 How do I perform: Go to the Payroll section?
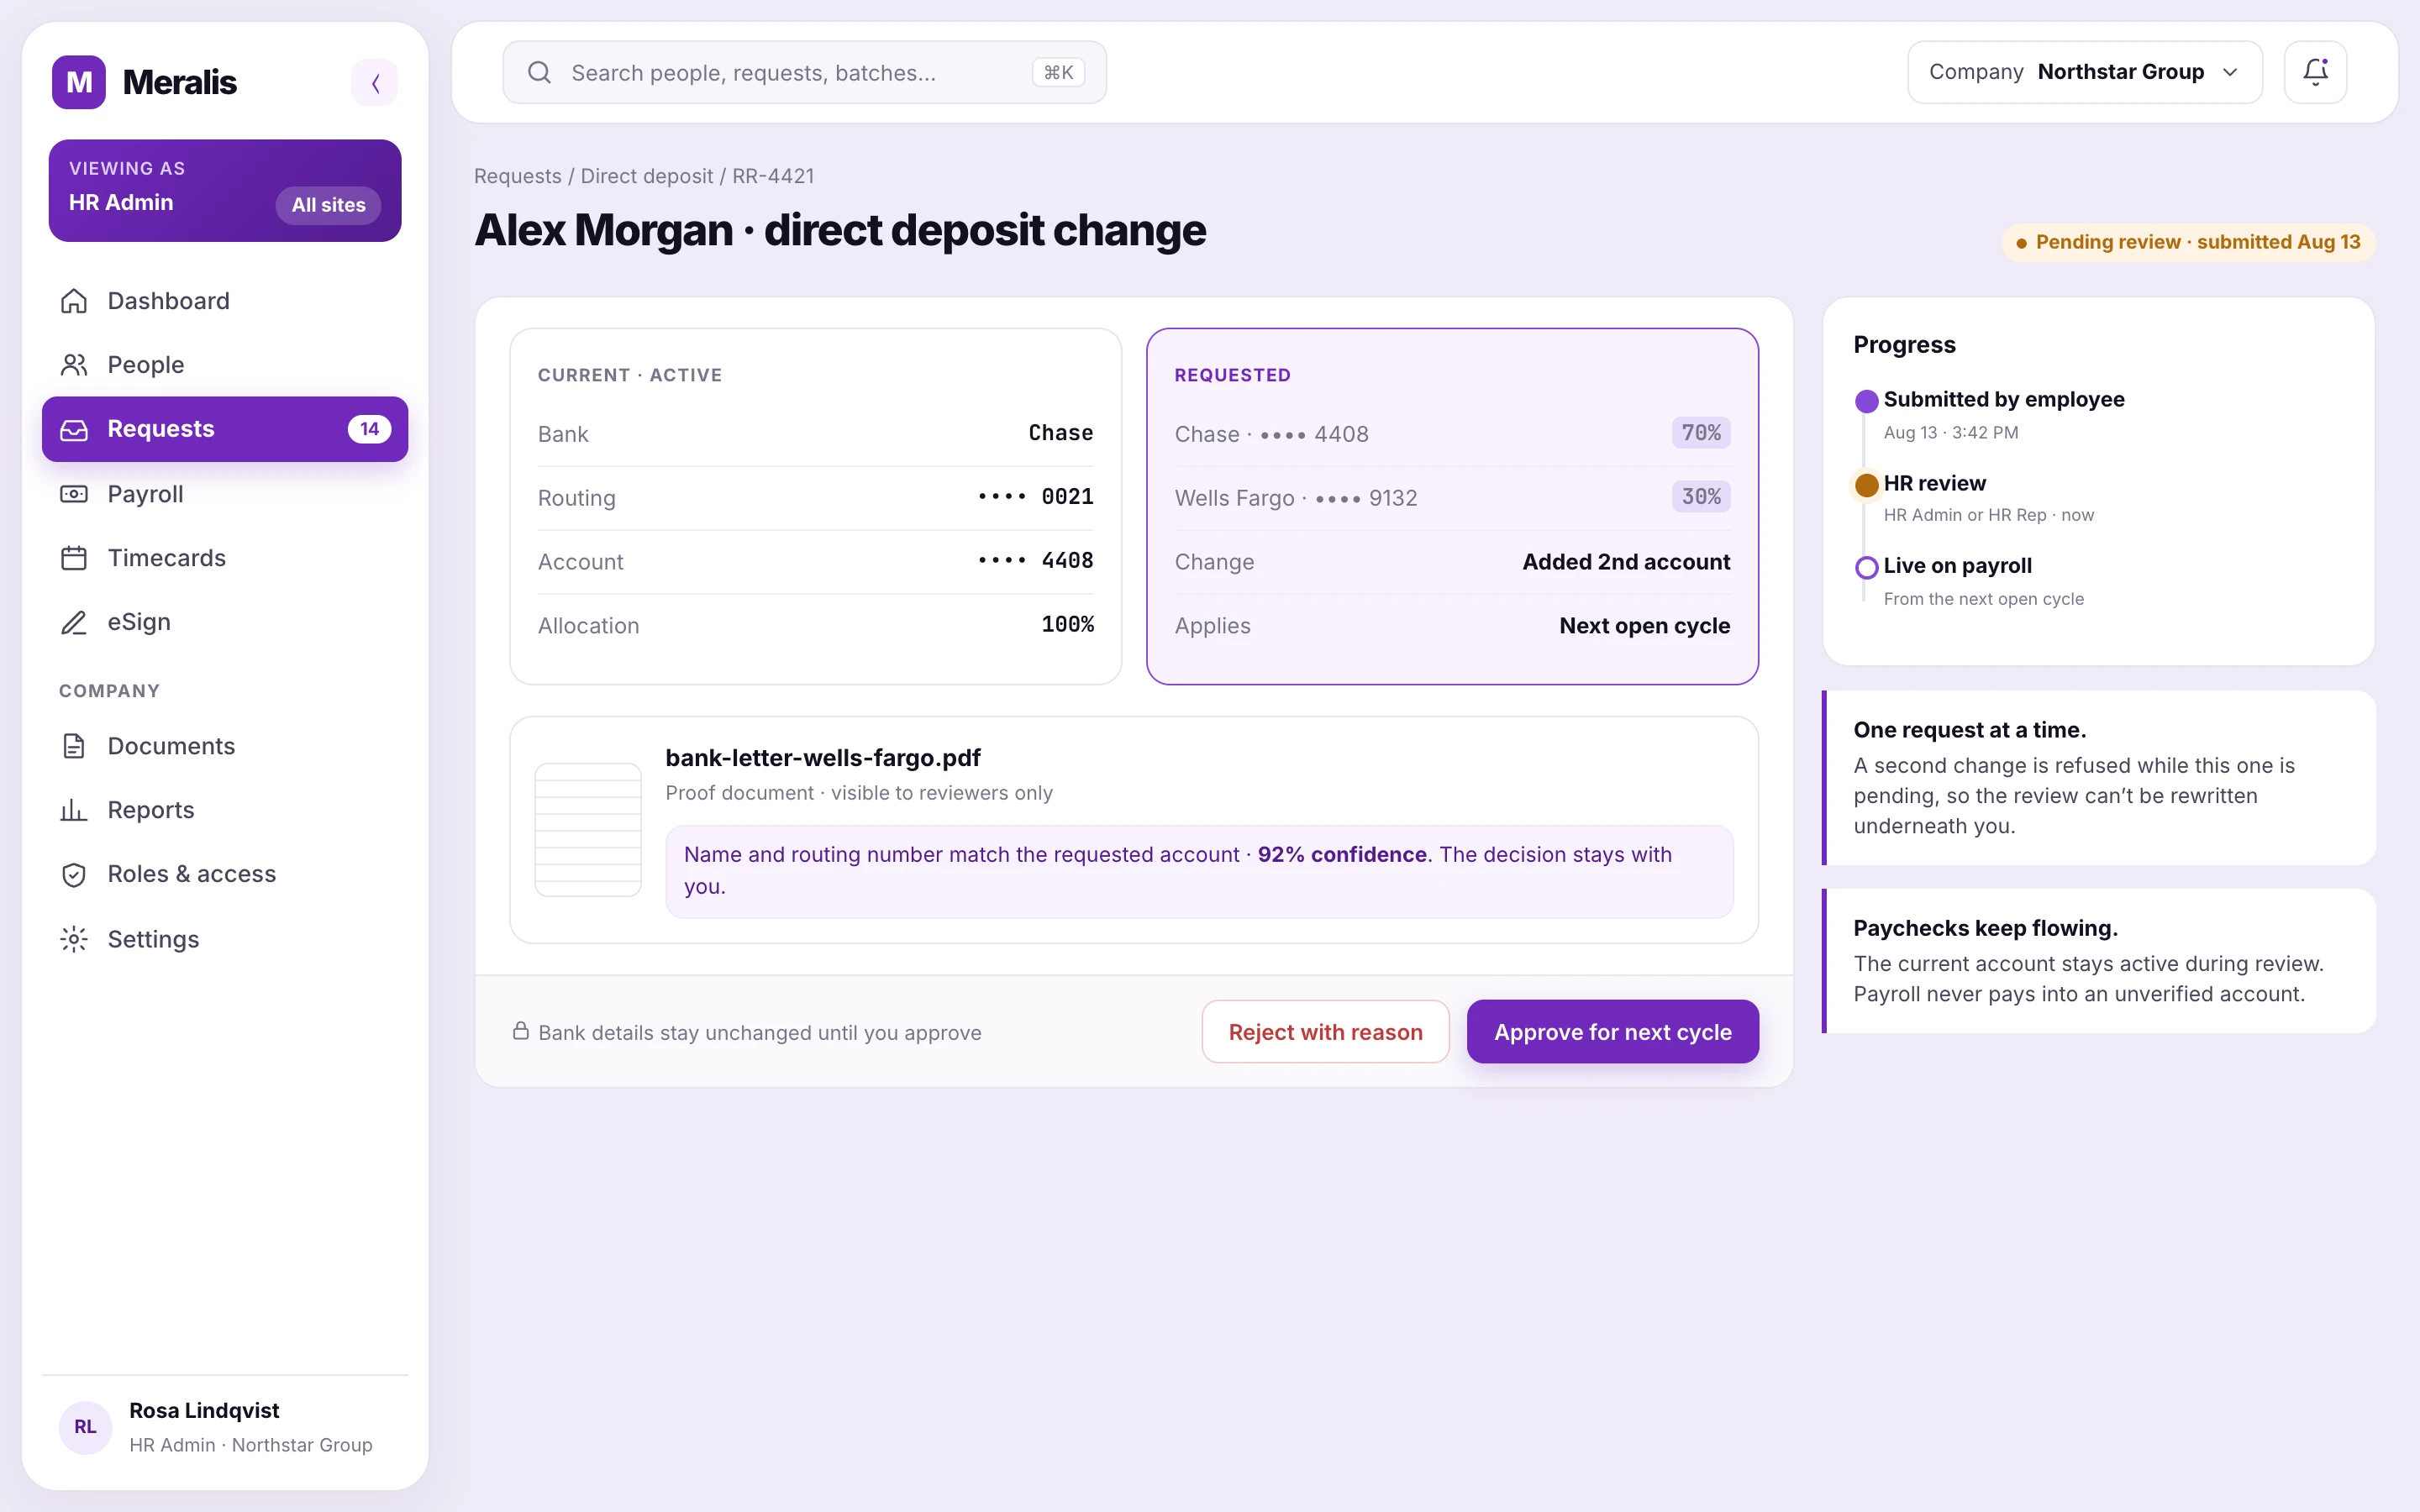tap(225, 494)
